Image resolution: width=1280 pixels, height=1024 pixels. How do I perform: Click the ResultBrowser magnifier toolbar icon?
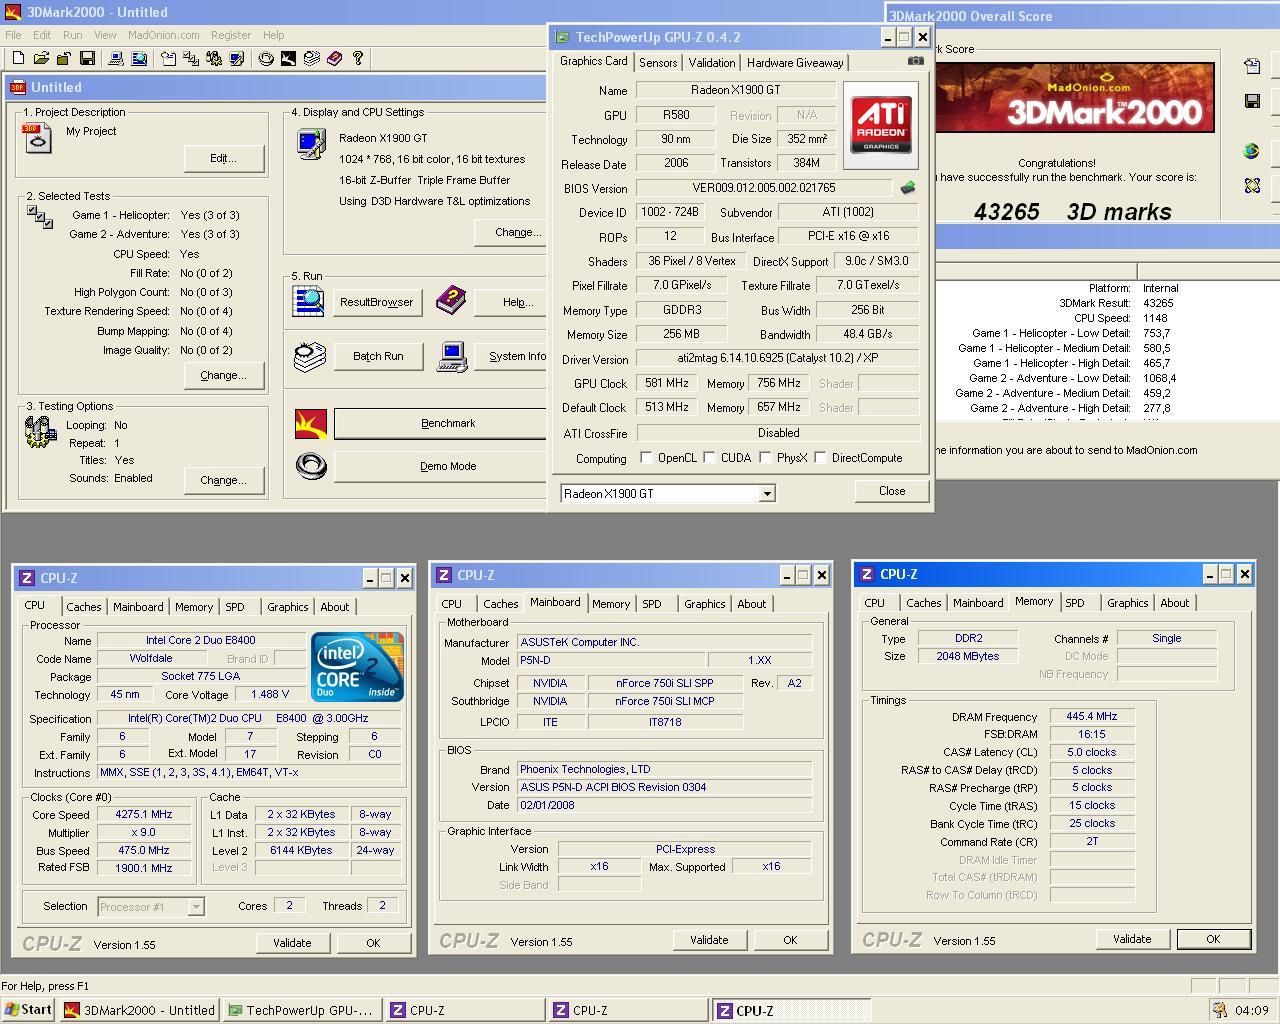[x=139, y=59]
